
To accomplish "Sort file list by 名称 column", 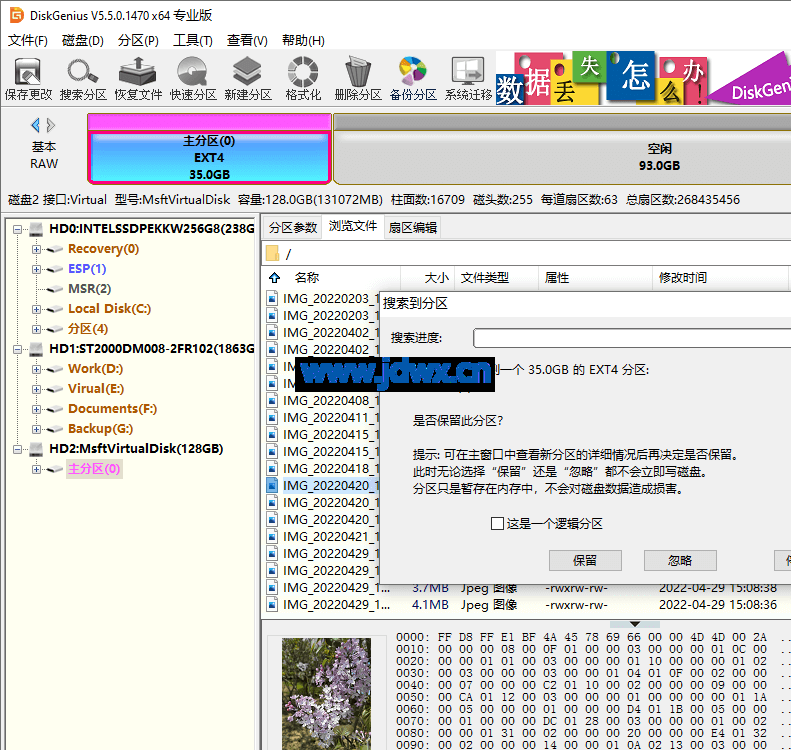I will 307,277.
